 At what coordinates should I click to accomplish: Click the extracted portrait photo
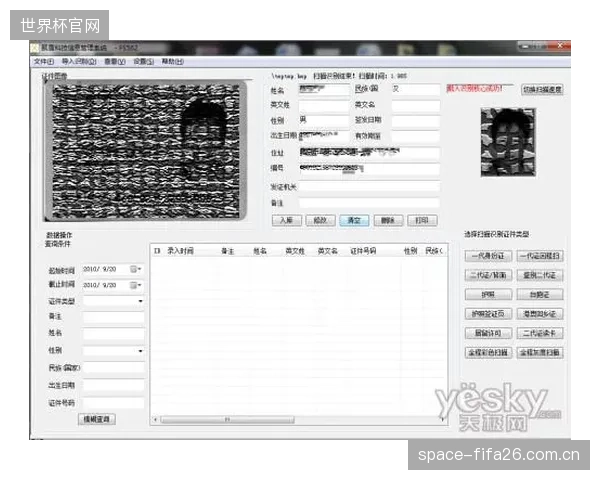click(508, 142)
